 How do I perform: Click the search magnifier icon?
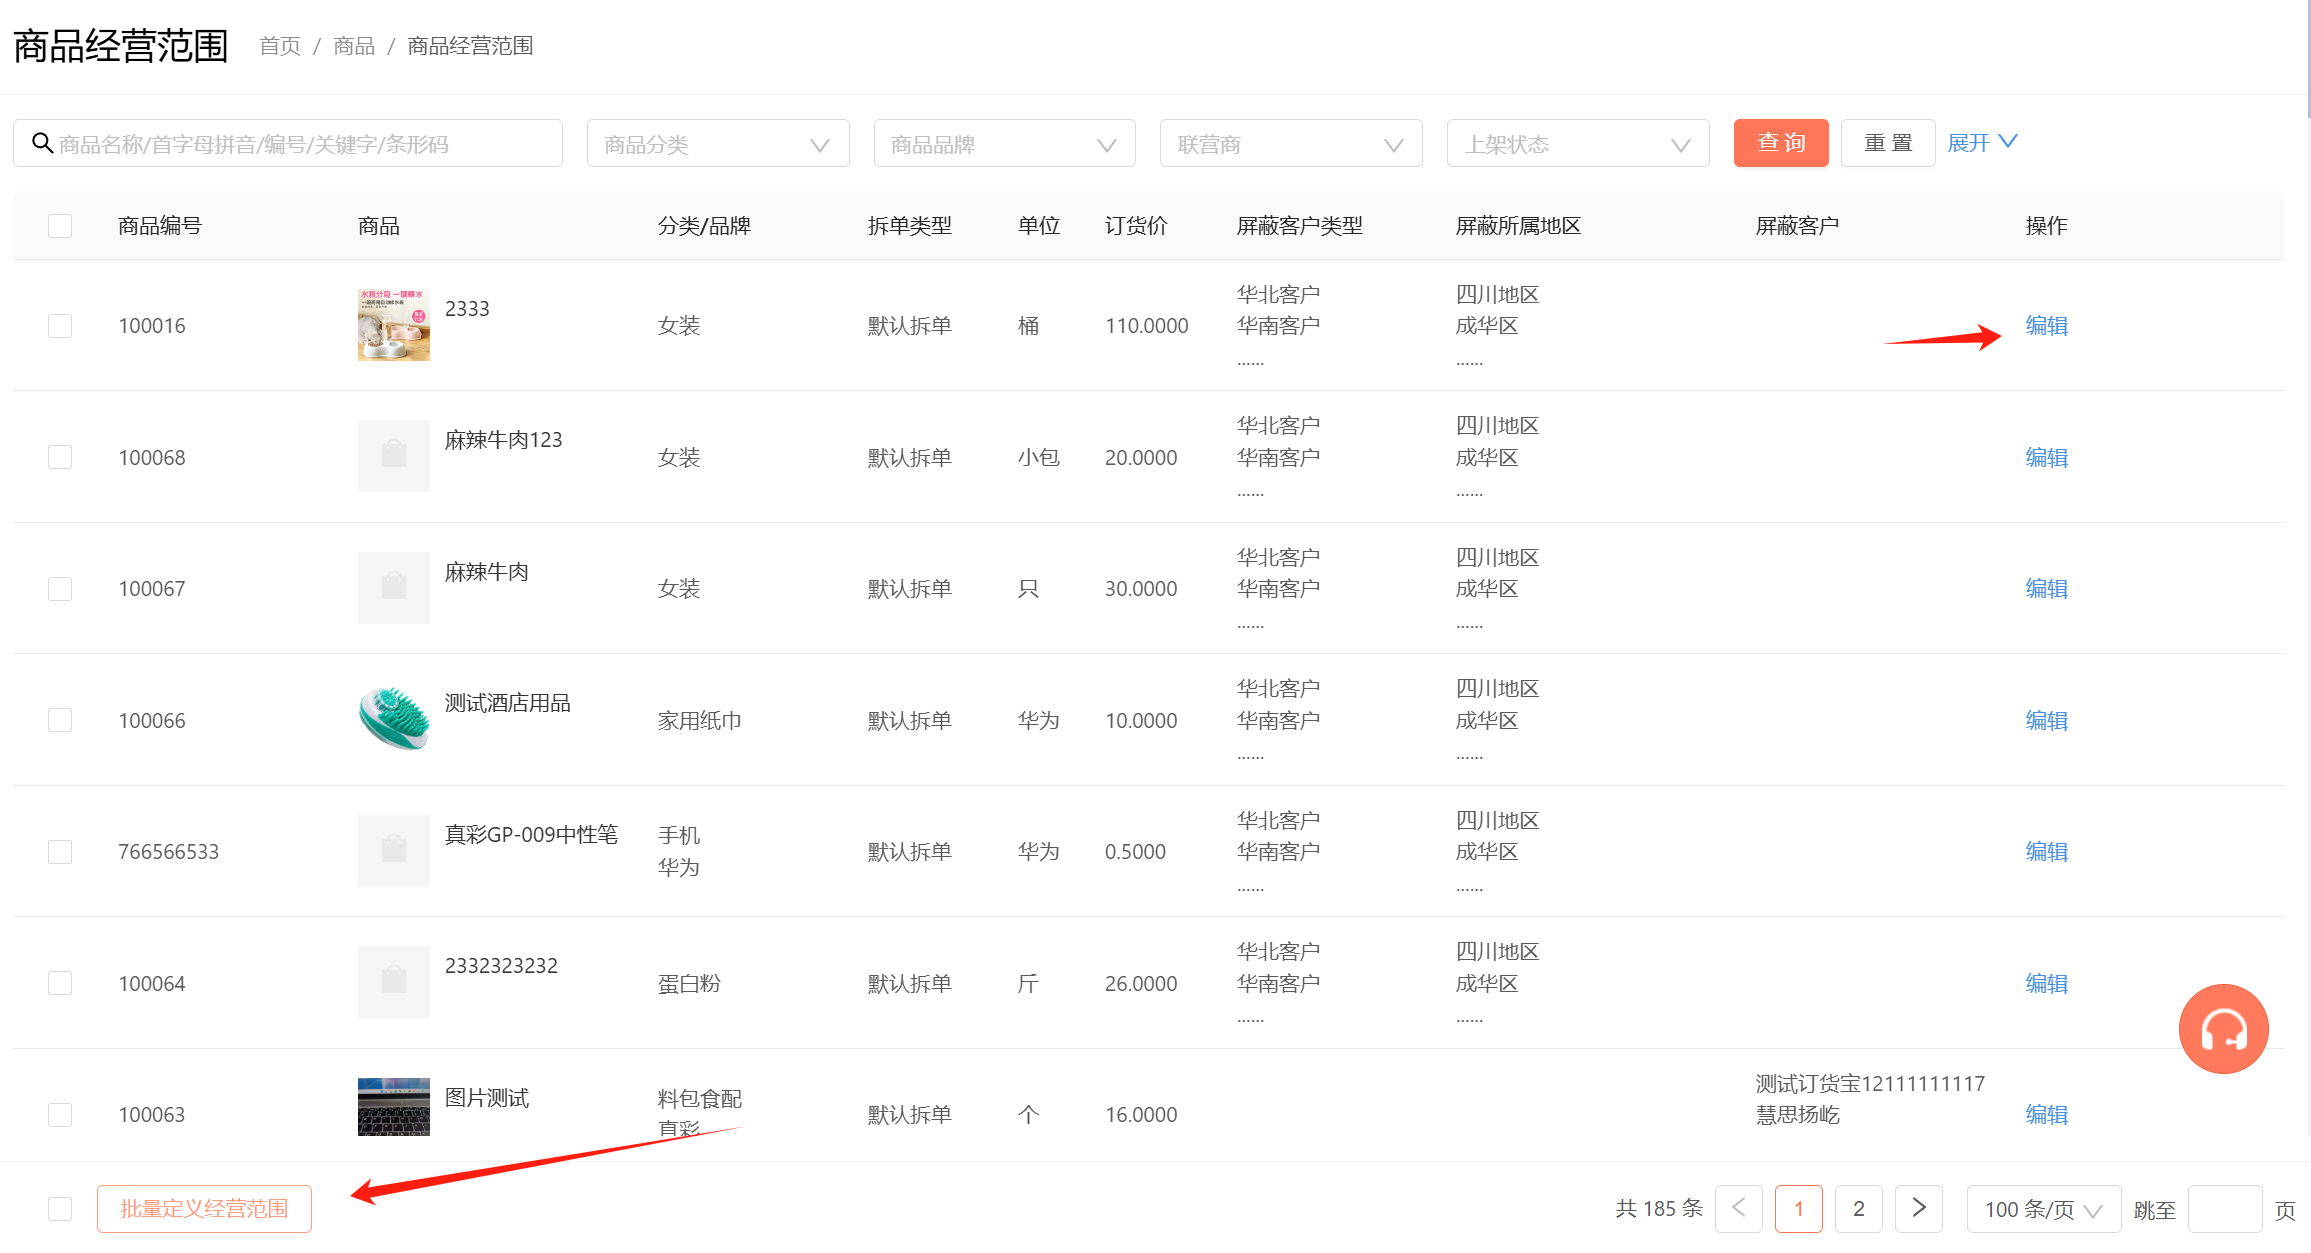[x=42, y=143]
